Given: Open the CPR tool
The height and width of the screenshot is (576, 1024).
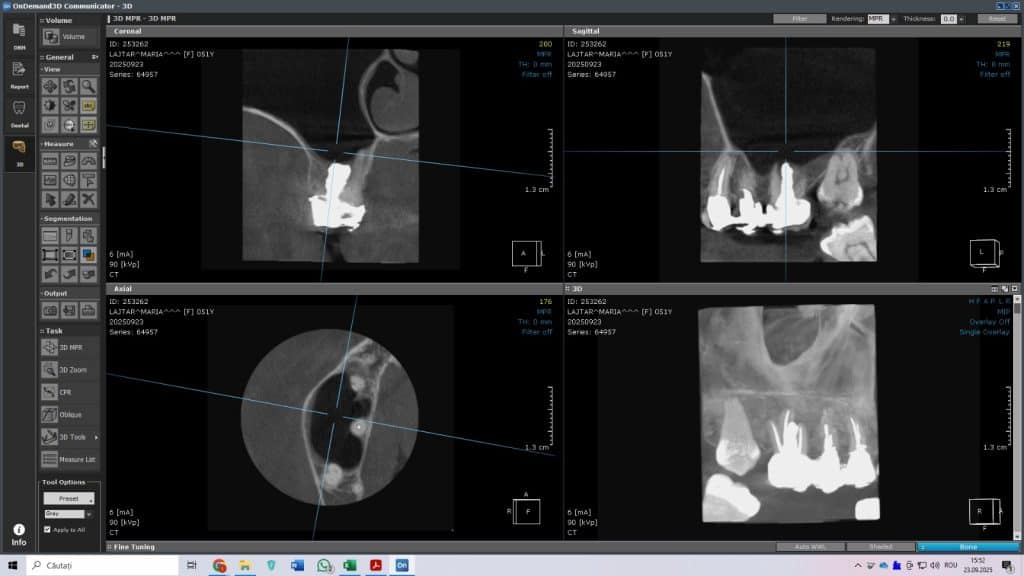Looking at the screenshot, I should click(60, 392).
